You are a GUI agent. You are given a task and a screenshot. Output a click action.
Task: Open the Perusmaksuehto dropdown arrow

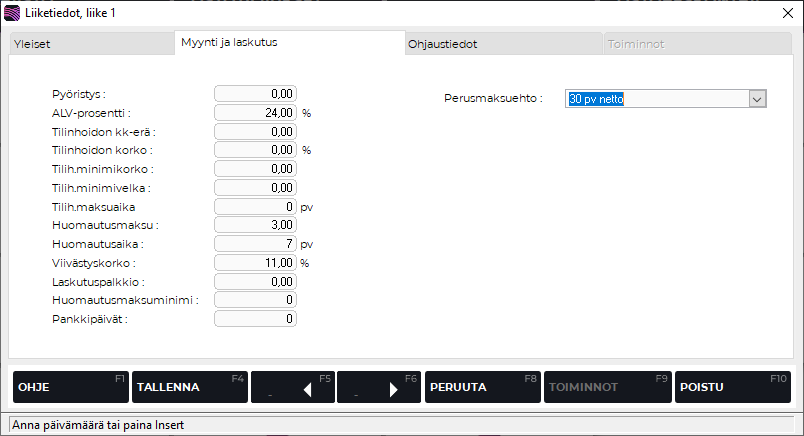[757, 99]
